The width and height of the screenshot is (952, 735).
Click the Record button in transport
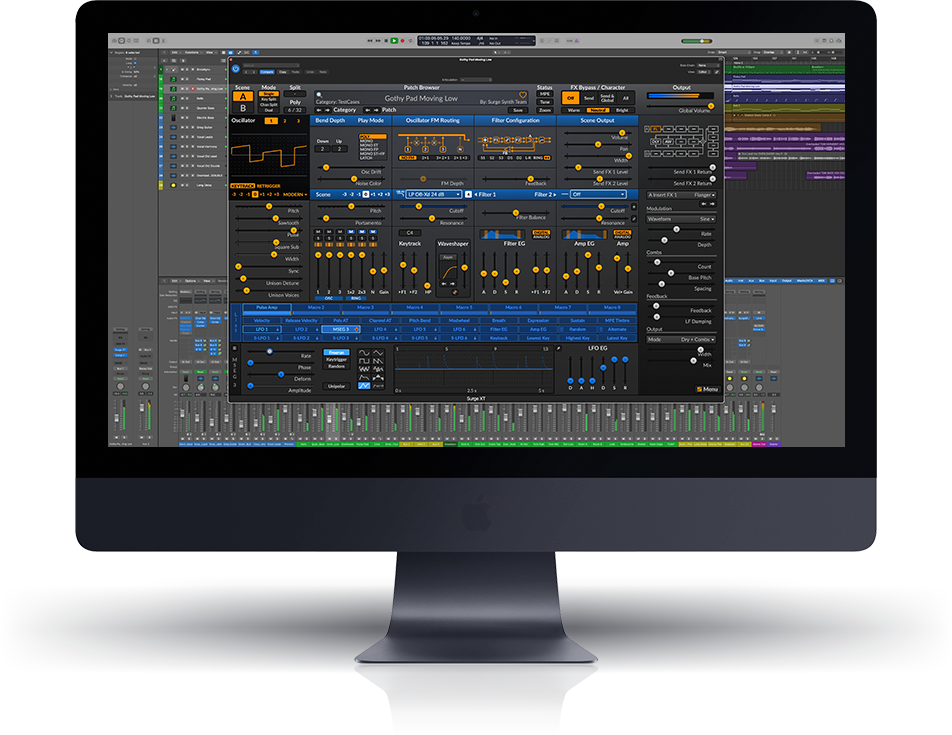point(403,40)
